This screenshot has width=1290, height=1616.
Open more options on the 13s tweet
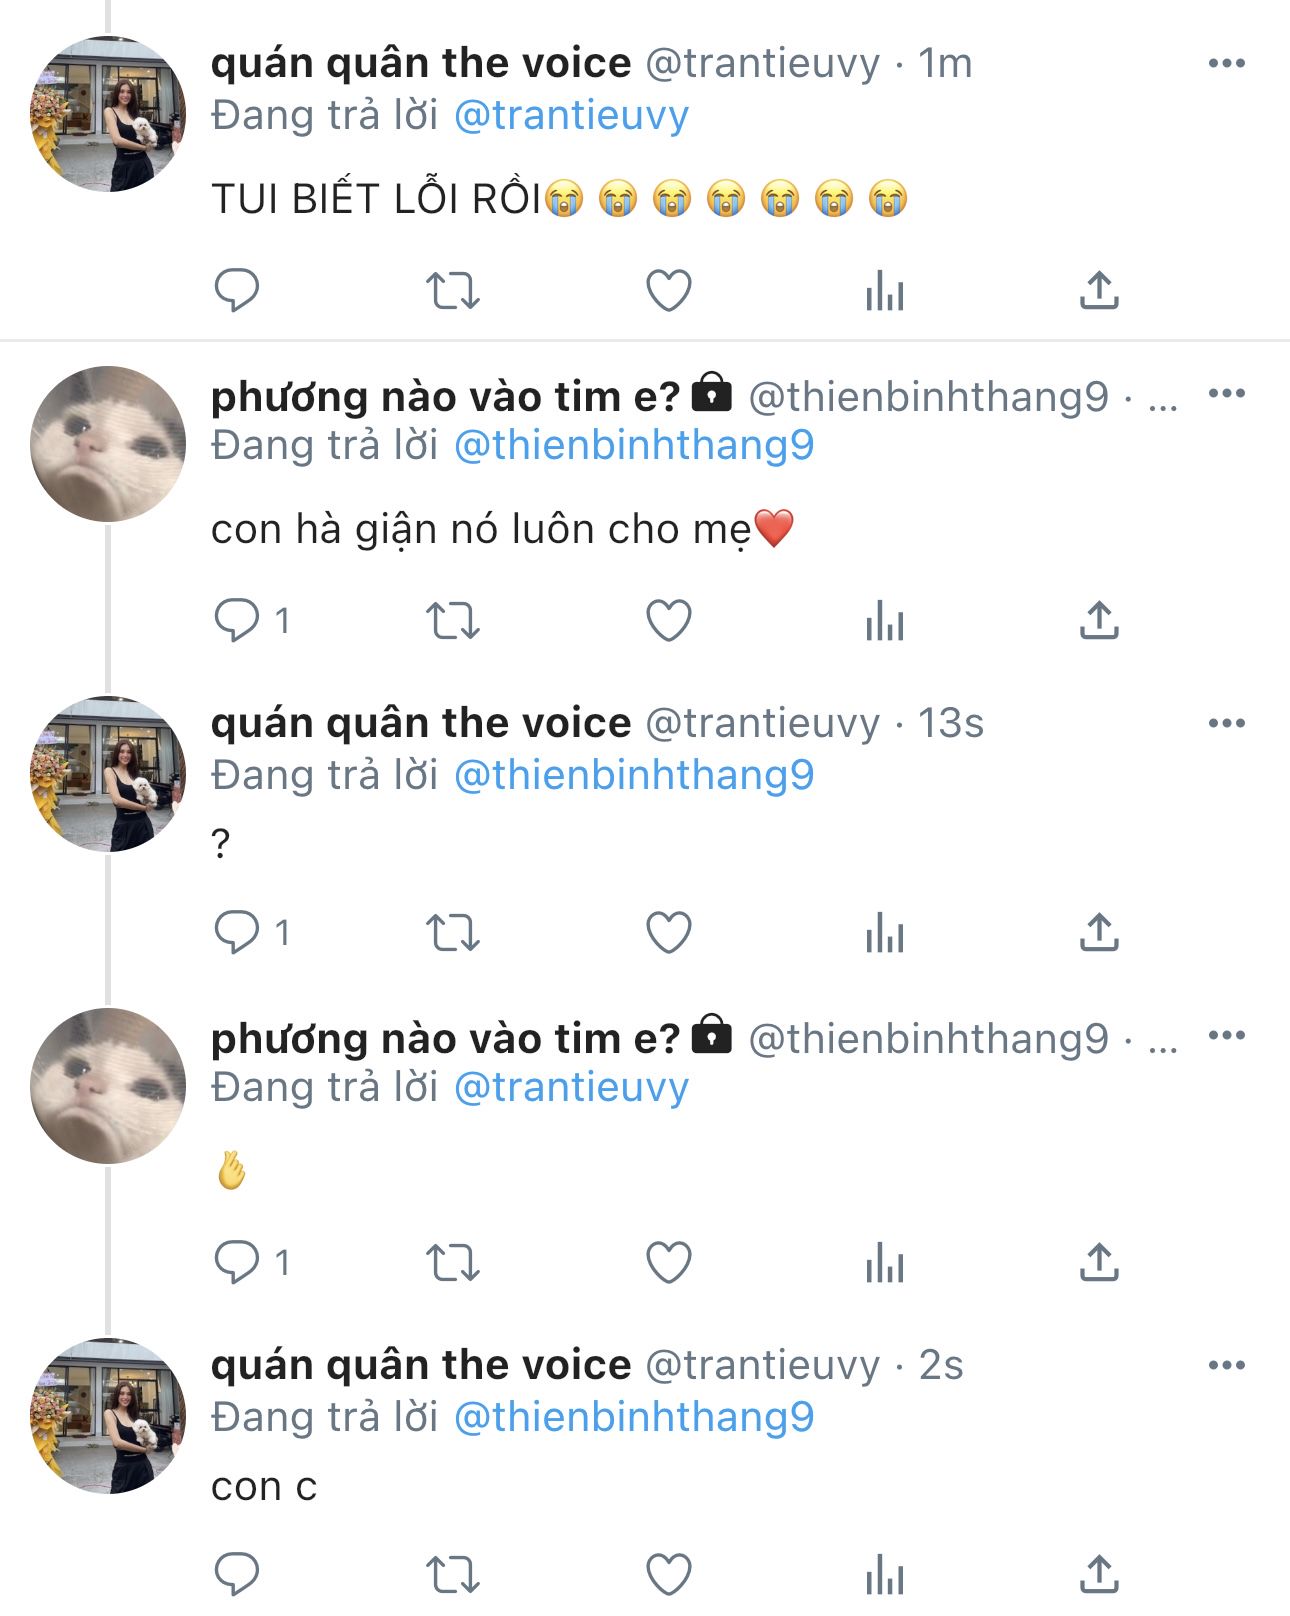(1226, 724)
